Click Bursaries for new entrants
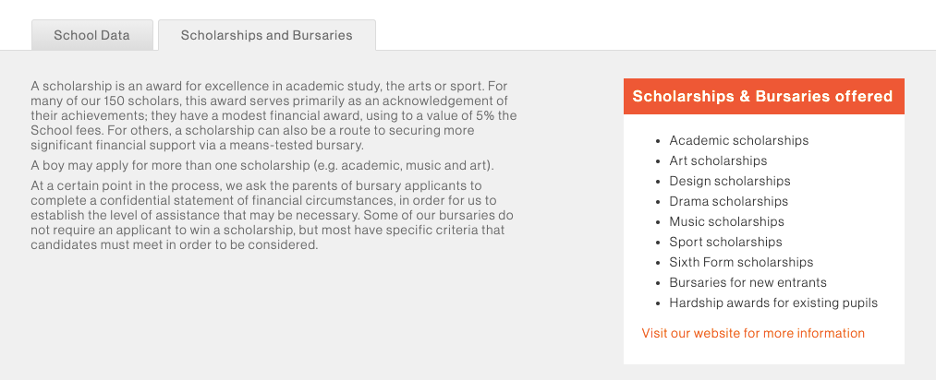Viewport: 936px width, 380px height. (x=747, y=282)
